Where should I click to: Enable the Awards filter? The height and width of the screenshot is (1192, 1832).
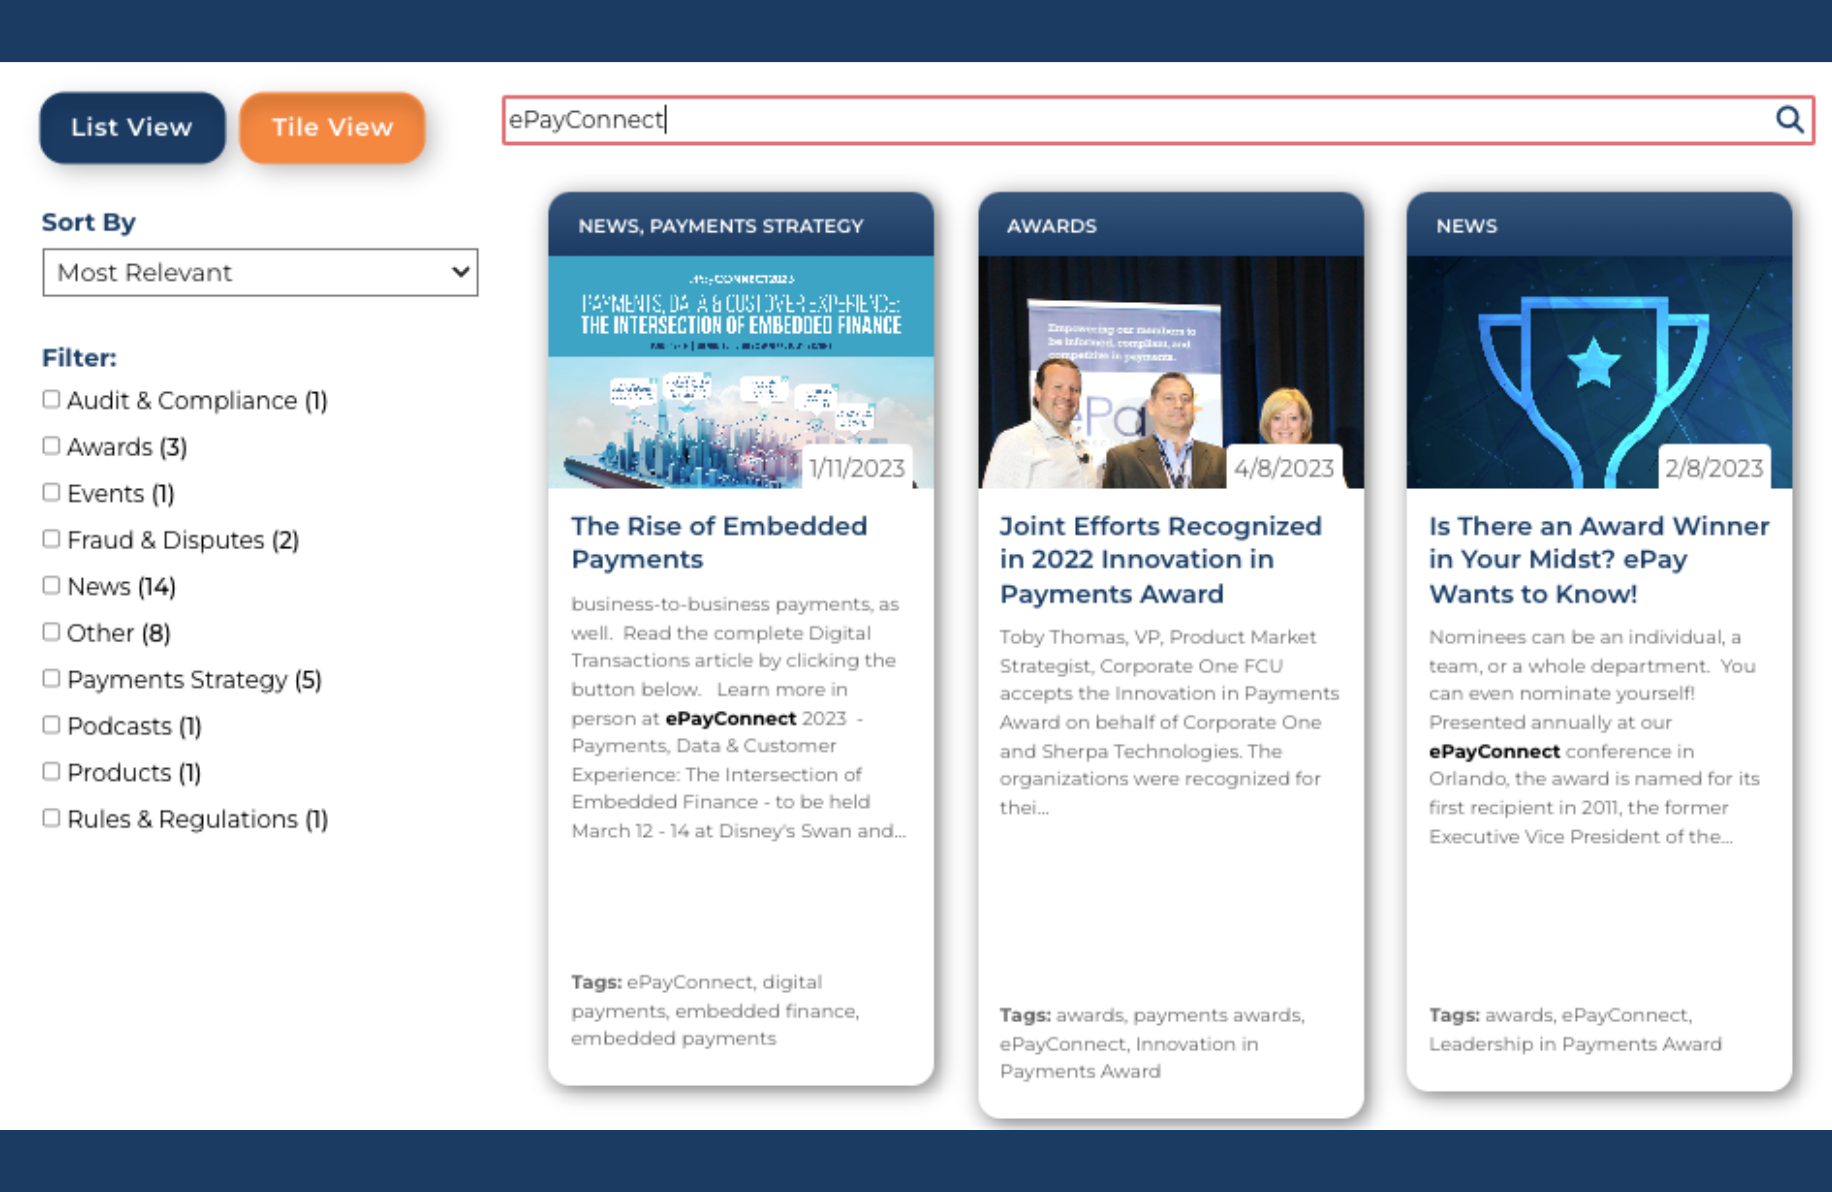pos(51,445)
